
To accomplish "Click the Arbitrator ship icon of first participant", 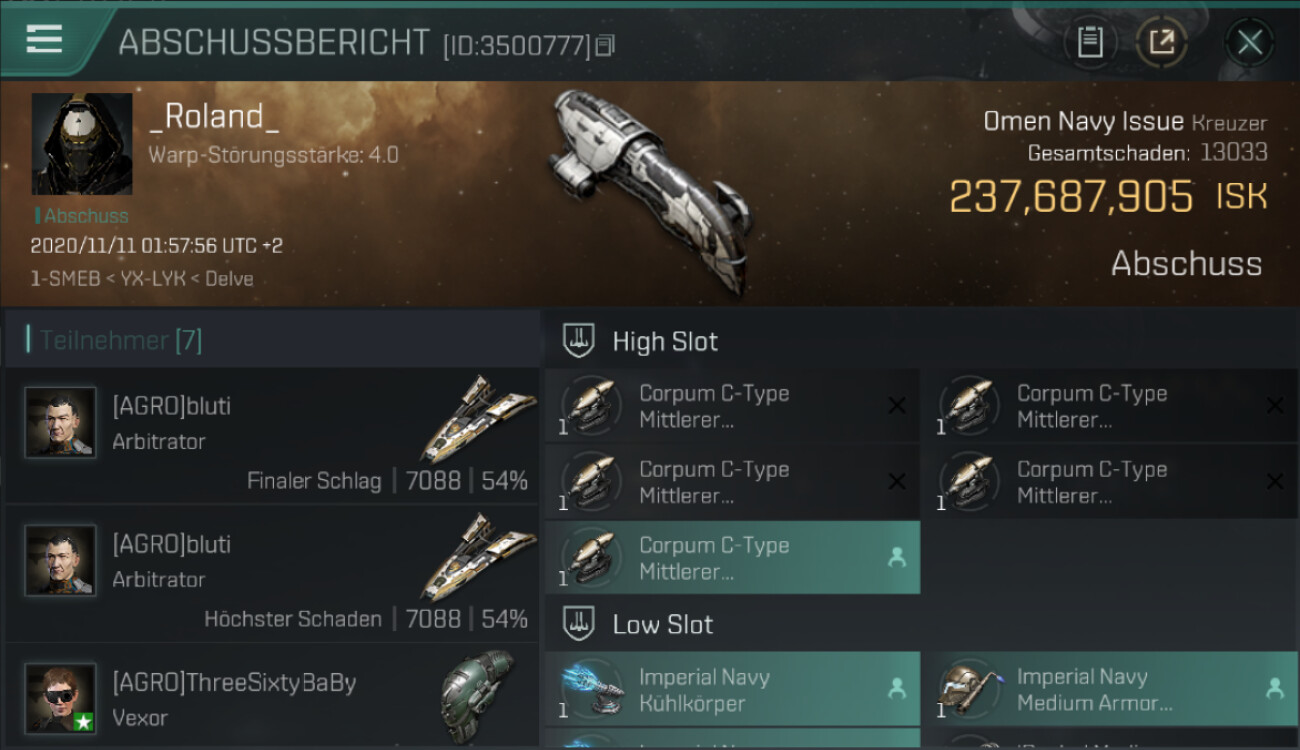I will pos(478,418).
